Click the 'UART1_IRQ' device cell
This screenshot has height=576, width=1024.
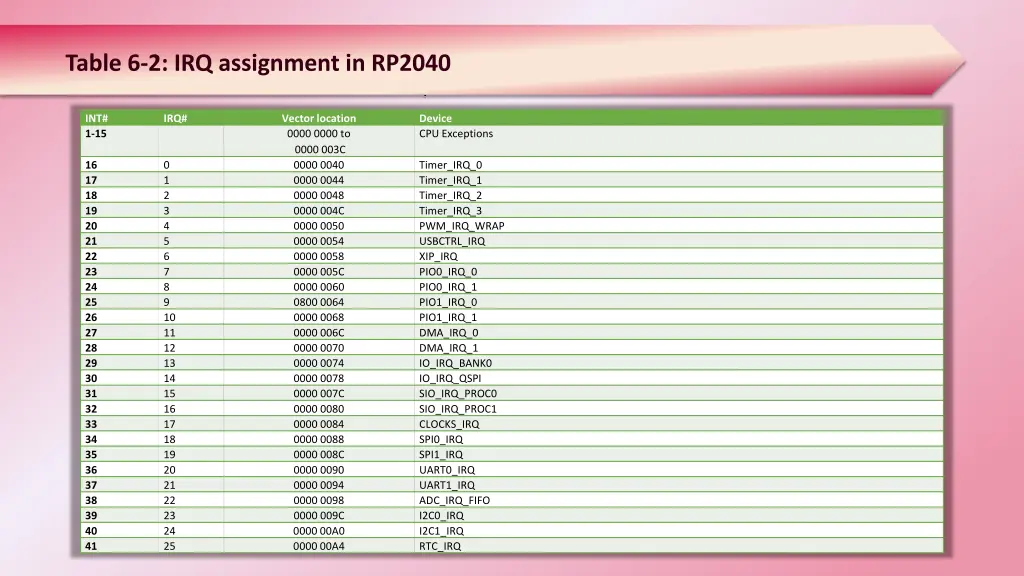pos(447,485)
